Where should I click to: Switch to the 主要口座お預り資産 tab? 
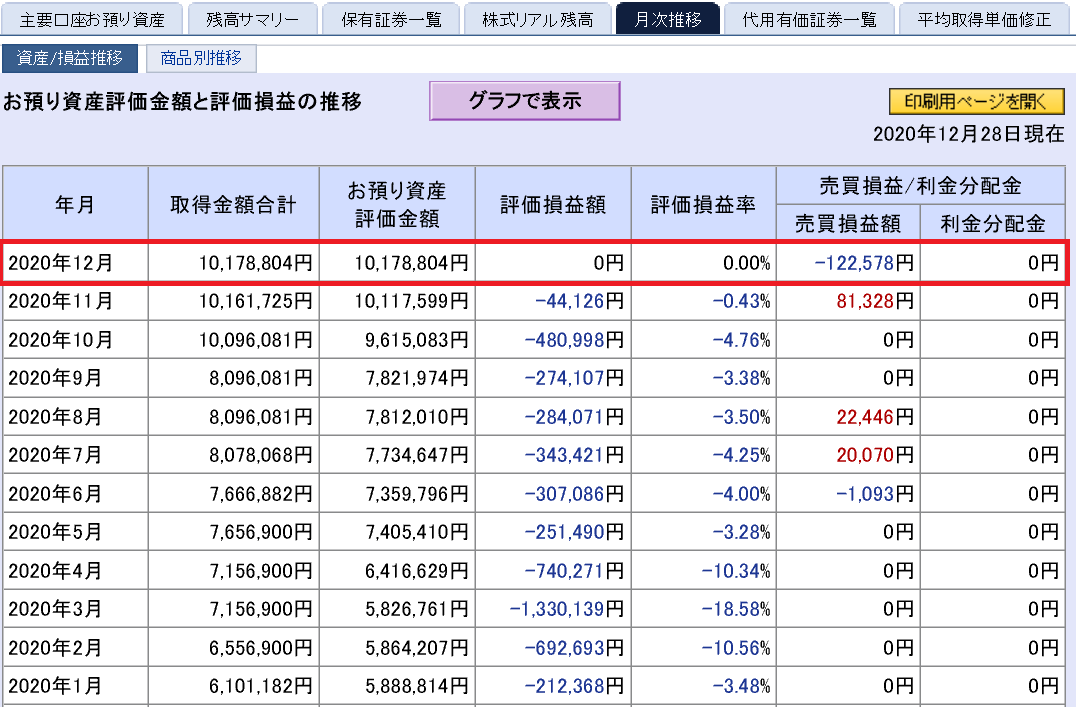click(x=92, y=18)
